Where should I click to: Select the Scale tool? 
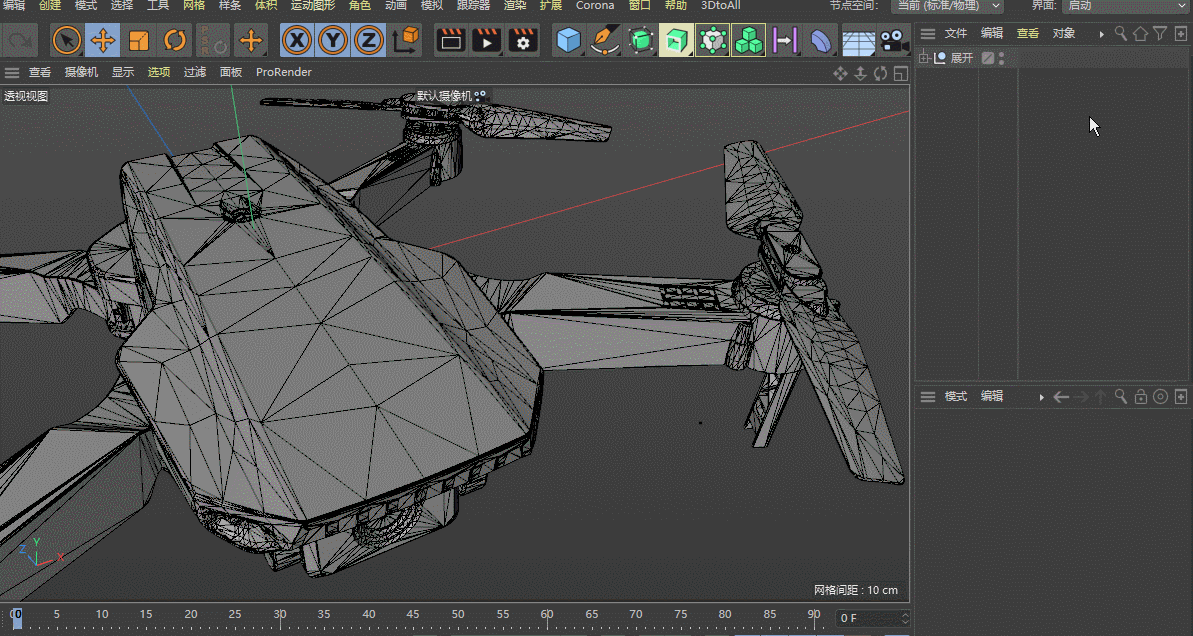pyautogui.click(x=139, y=41)
